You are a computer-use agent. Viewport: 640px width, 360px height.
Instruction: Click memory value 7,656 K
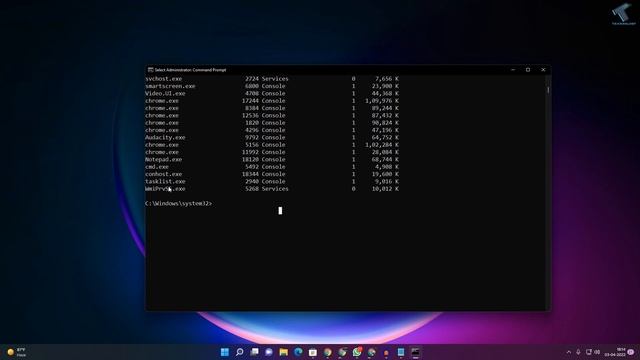point(387,79)
